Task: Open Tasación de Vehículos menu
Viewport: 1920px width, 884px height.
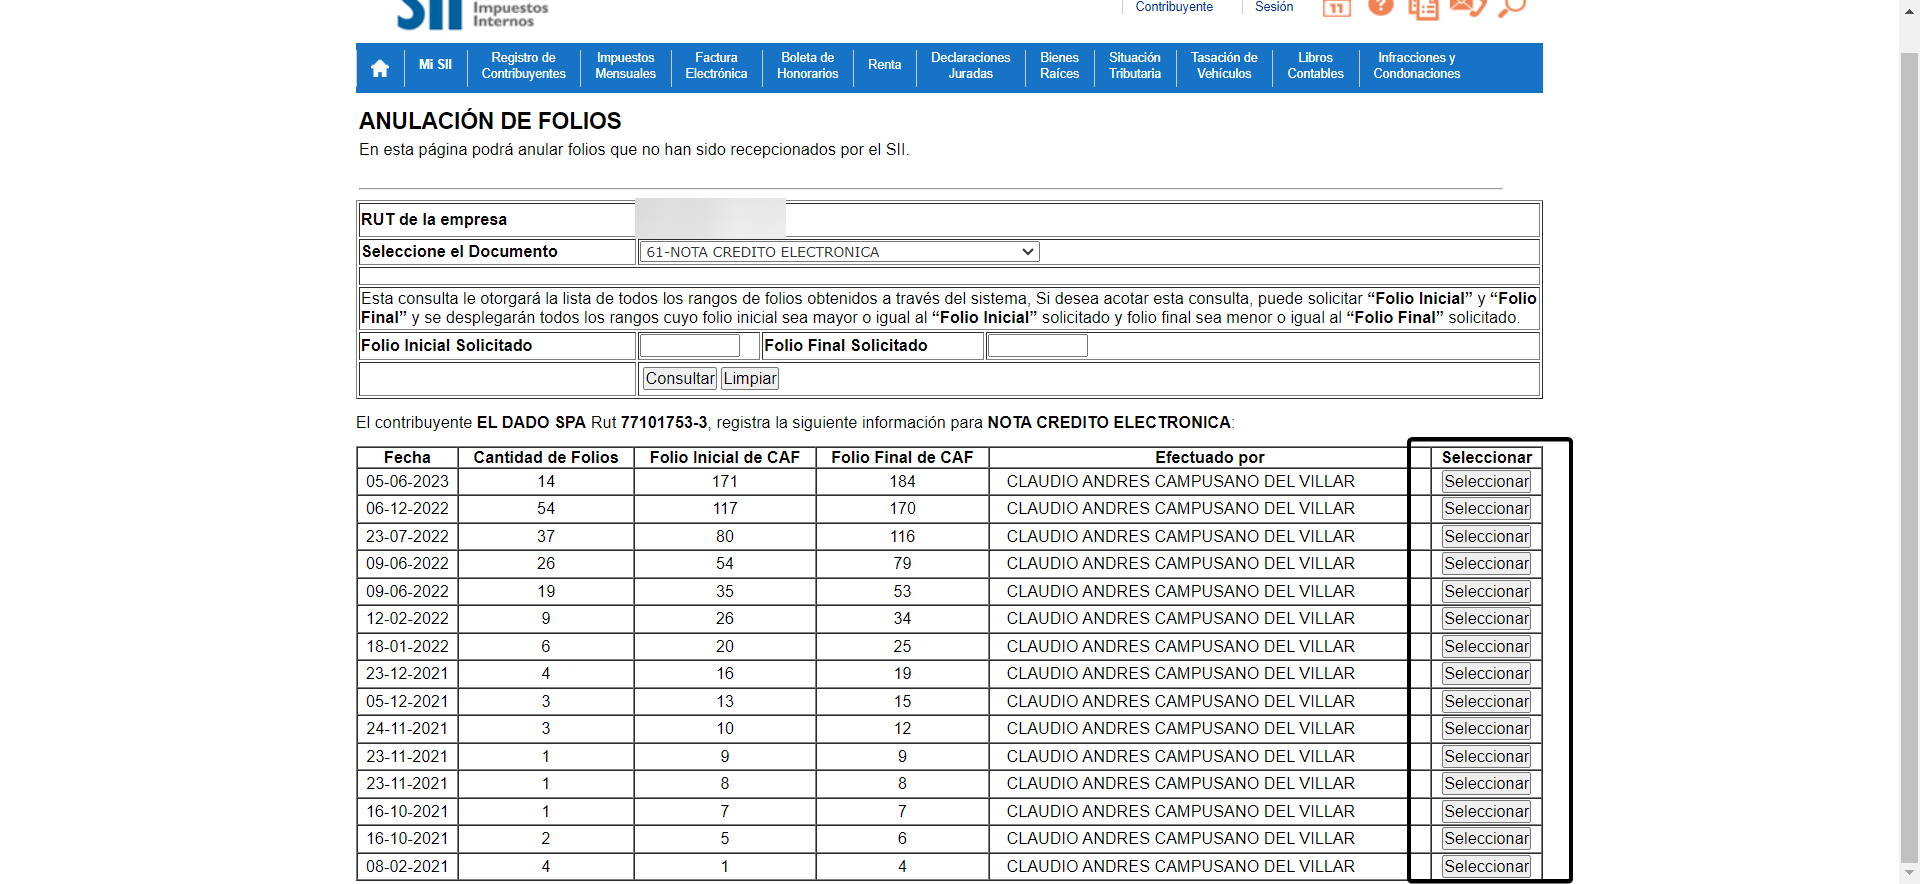Action: tap(1224, 66)
